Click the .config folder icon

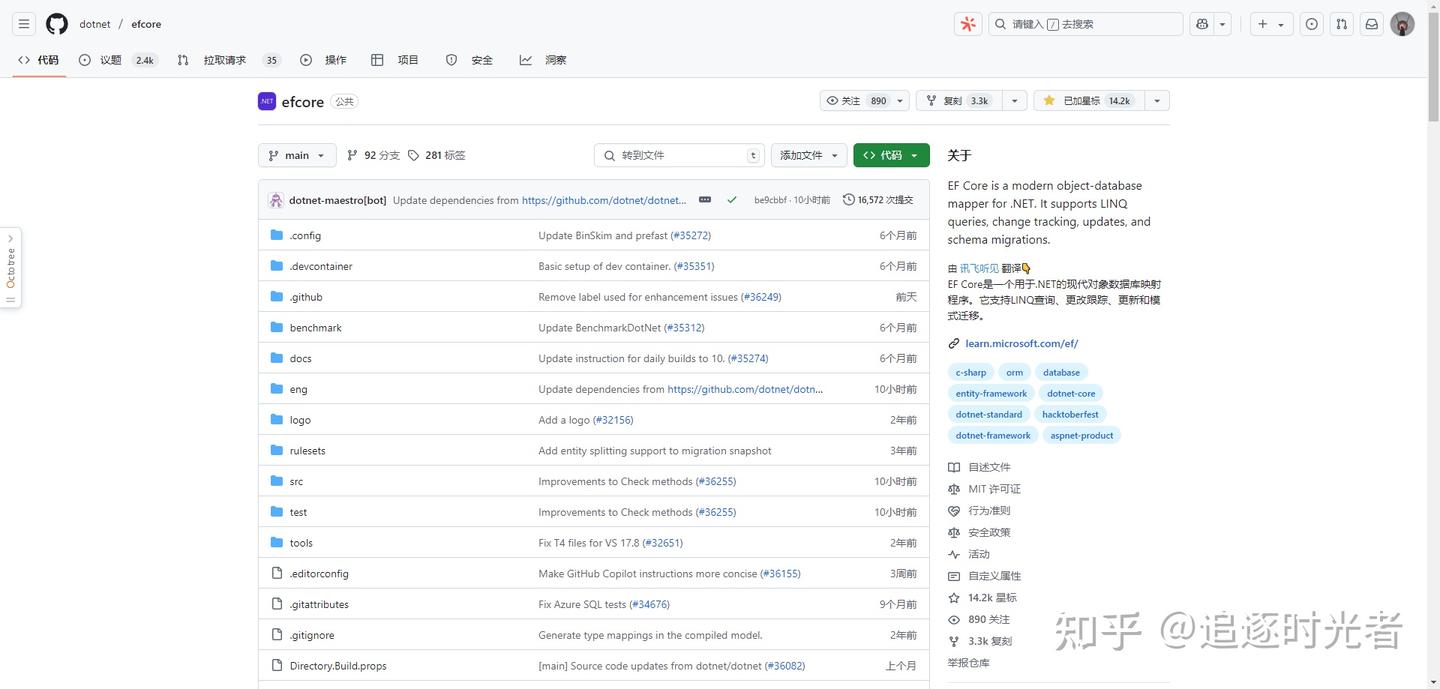click(x=277, y=235)
